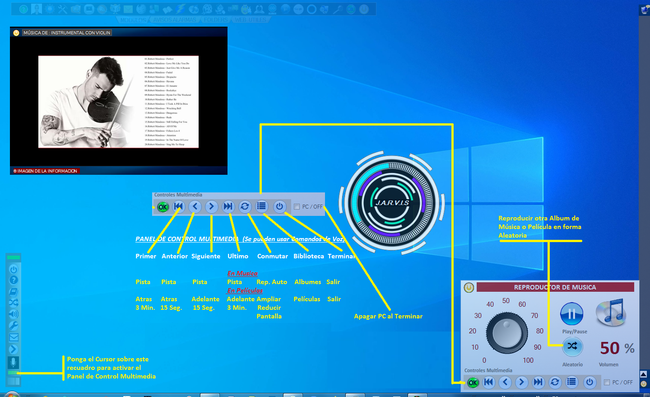The height and width of the screenshot is (397, 650).
Task: Enable PC / OFF checkbox in Reproductor de Musica
Action: 607,382
